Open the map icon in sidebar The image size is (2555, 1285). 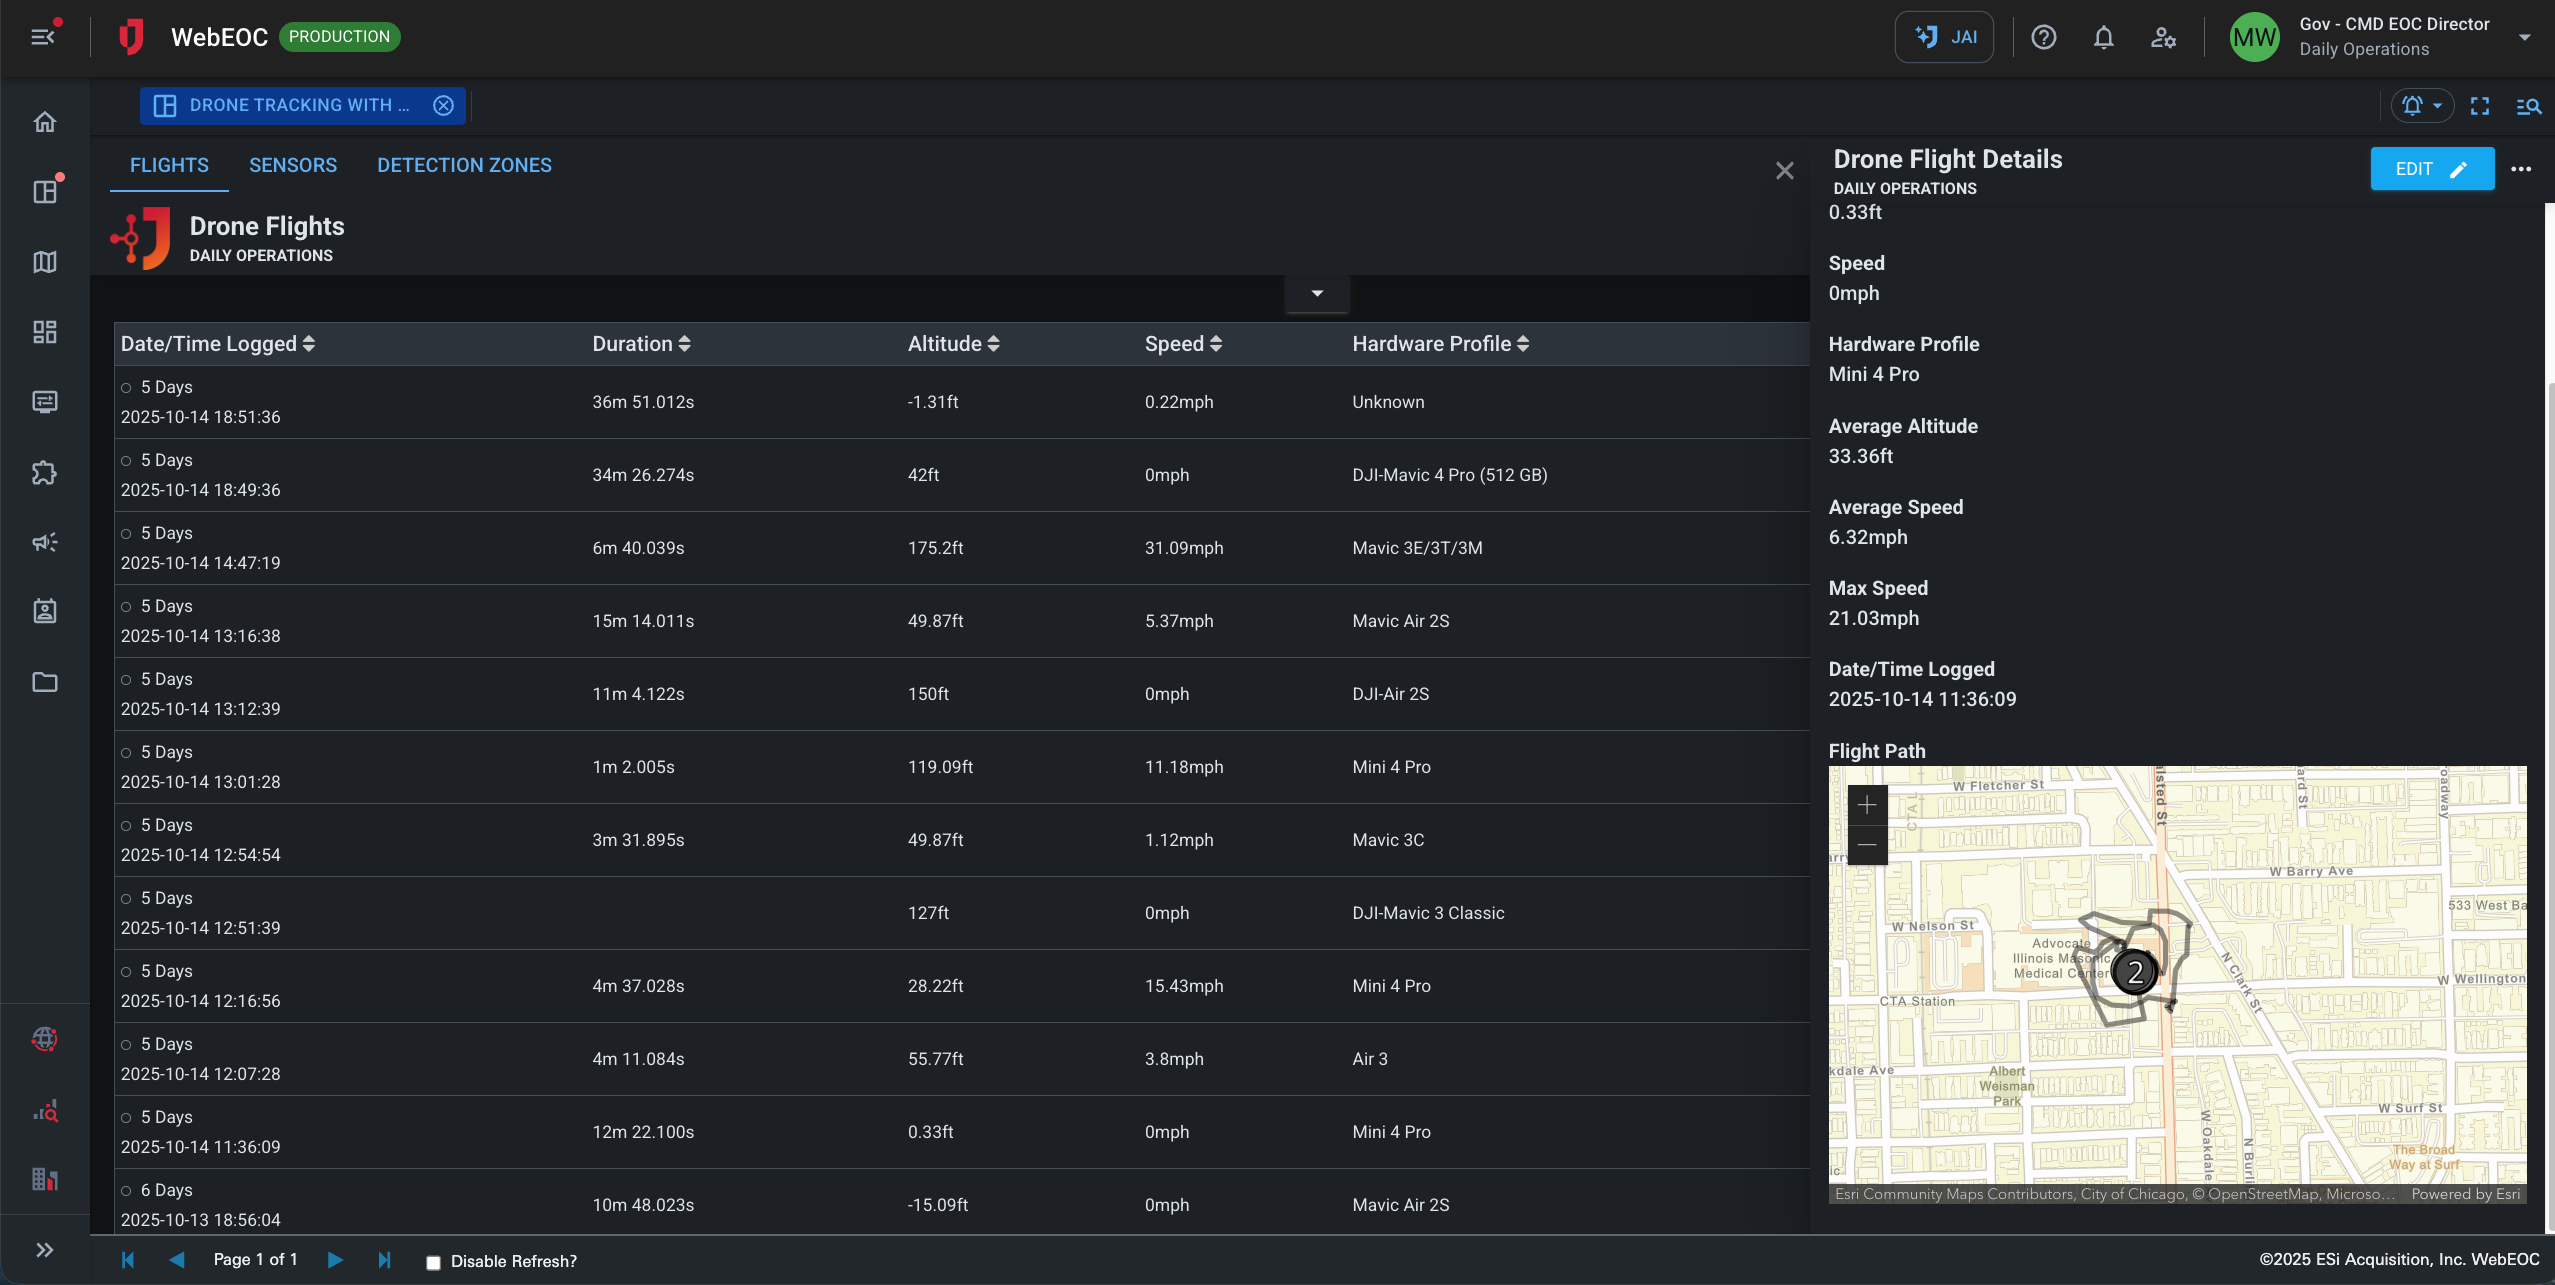pyautogui.click(x=44, y=262)
